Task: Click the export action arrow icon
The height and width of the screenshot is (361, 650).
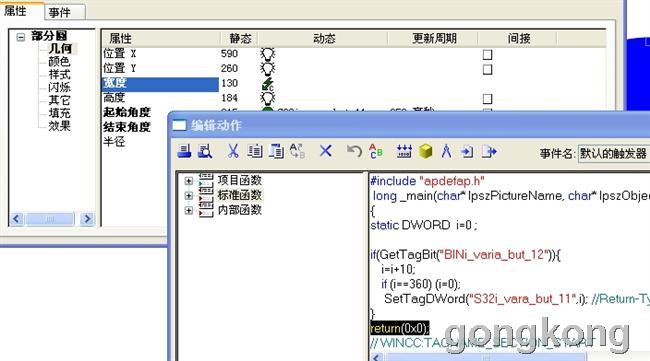Action: coord(489,152)
